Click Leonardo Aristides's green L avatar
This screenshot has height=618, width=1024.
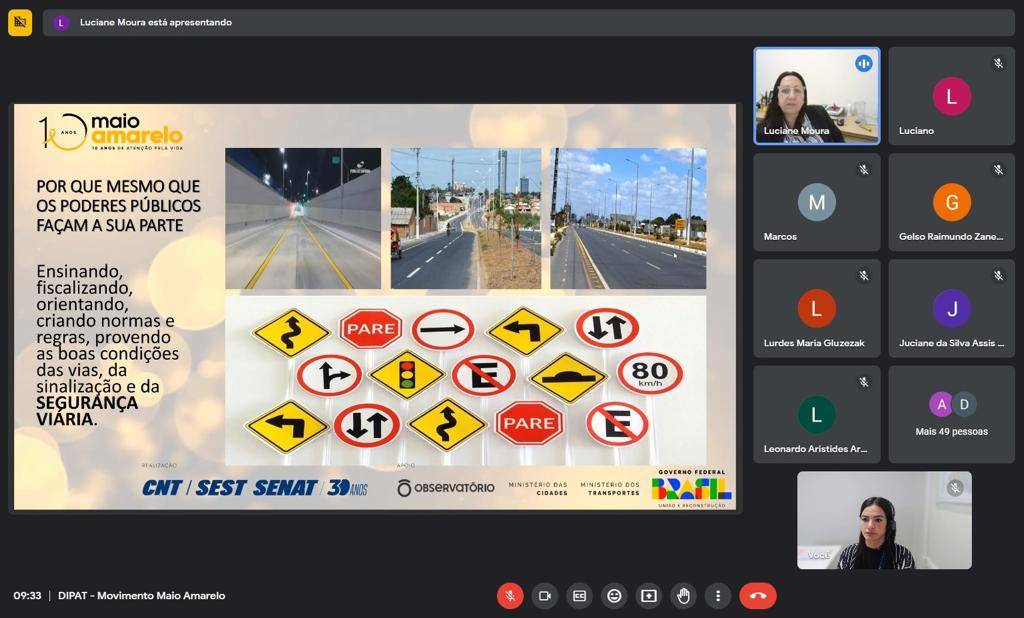[x=816, y=415]
